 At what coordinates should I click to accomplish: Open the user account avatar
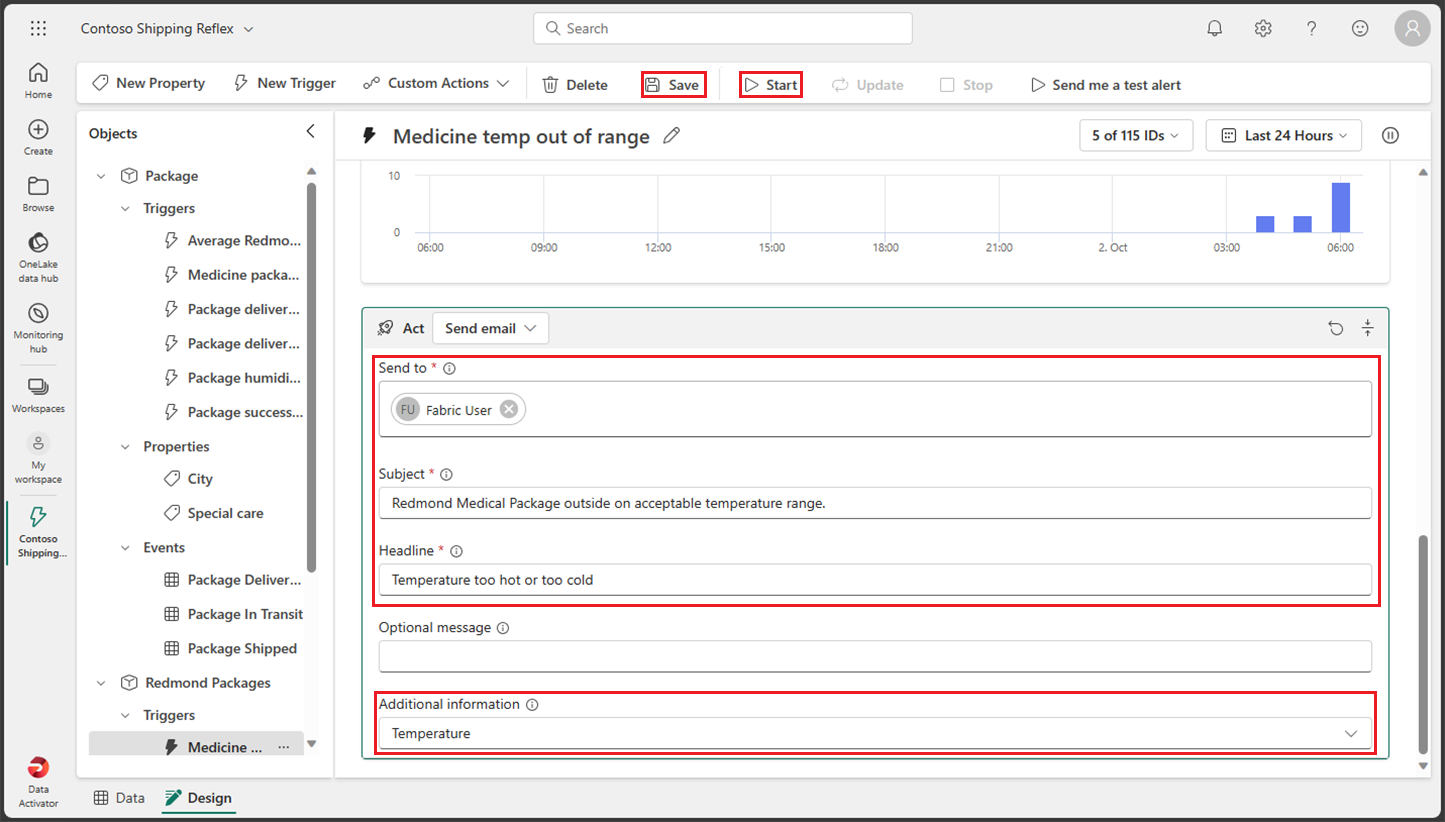[x=1412, y=29]
